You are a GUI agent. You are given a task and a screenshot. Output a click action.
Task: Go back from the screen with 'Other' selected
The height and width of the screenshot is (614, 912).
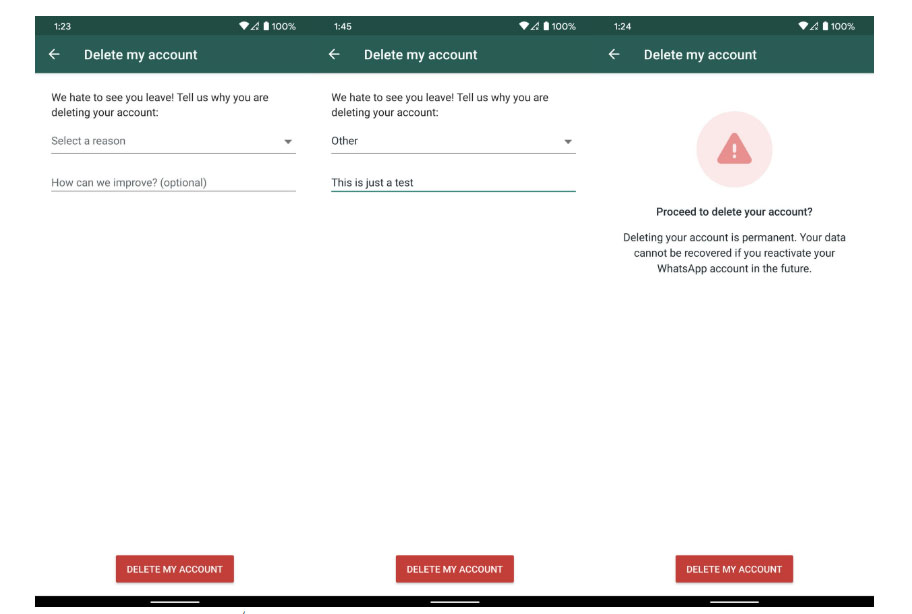tap(334, 55)
